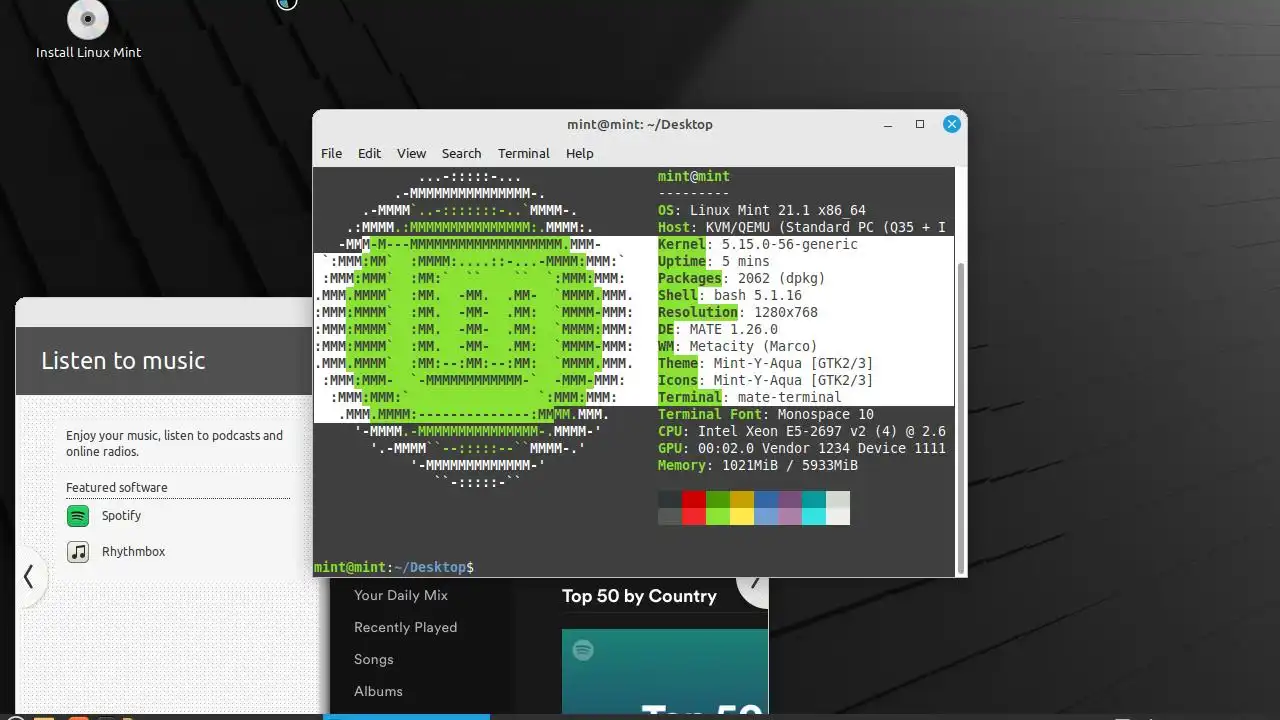Click the mint@mint:~/Desktop$ shell prompt
The width and height of the screenshot is (1280, 720).
tap(394, 567)
